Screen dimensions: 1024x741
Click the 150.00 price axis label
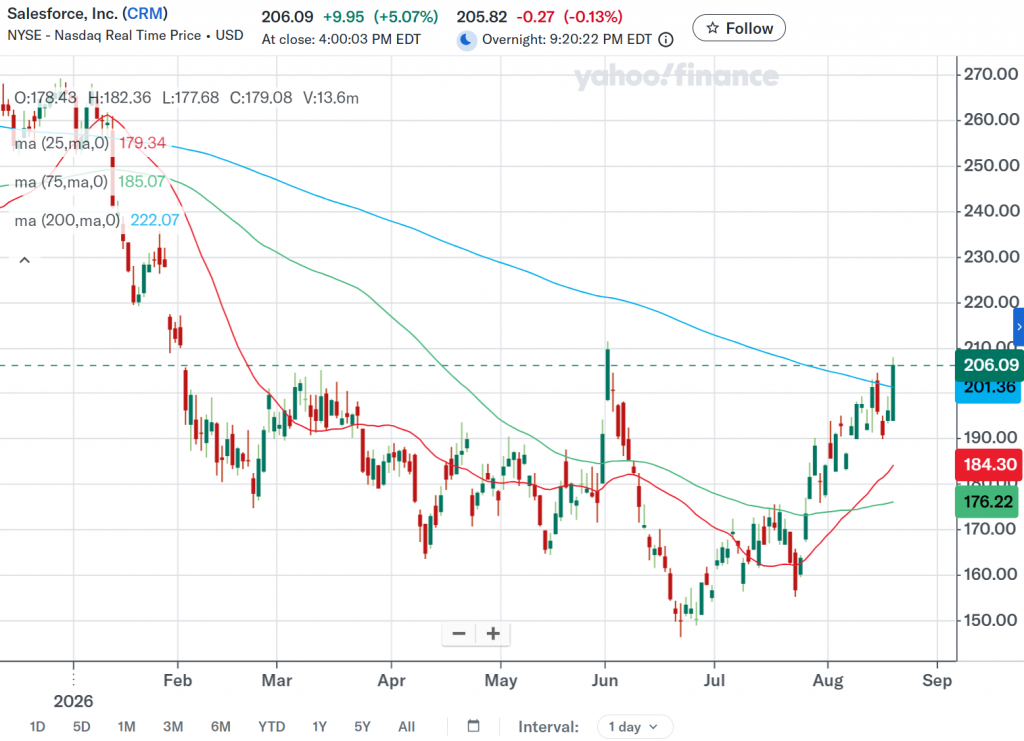(x=991, y=620)
